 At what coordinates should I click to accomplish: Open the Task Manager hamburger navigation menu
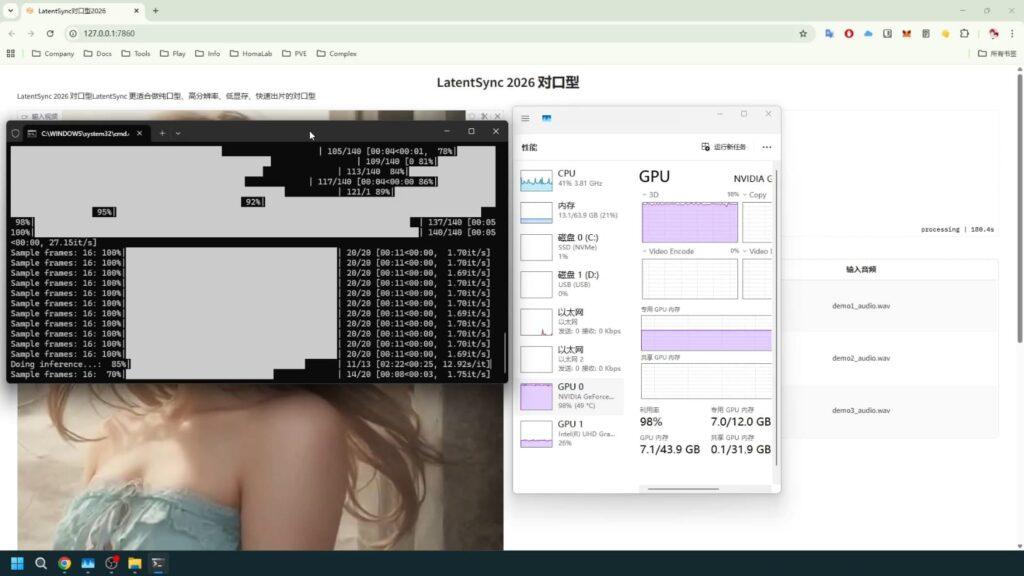525,118
